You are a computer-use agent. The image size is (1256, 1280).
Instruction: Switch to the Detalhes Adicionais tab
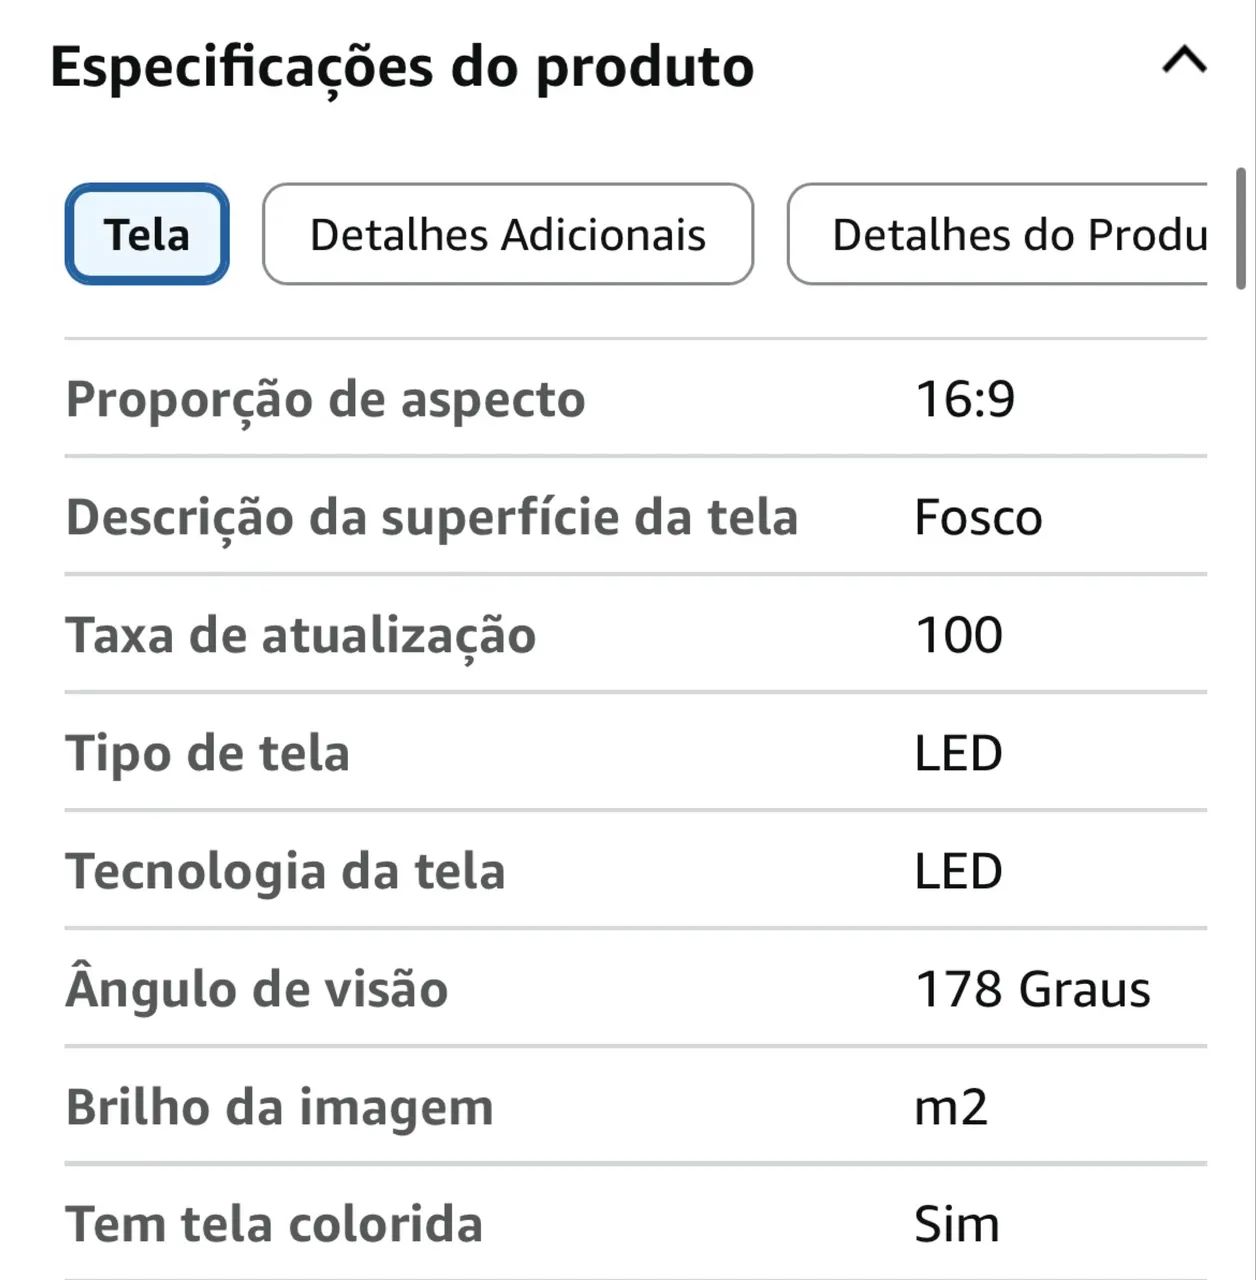[x=507, y=235]
